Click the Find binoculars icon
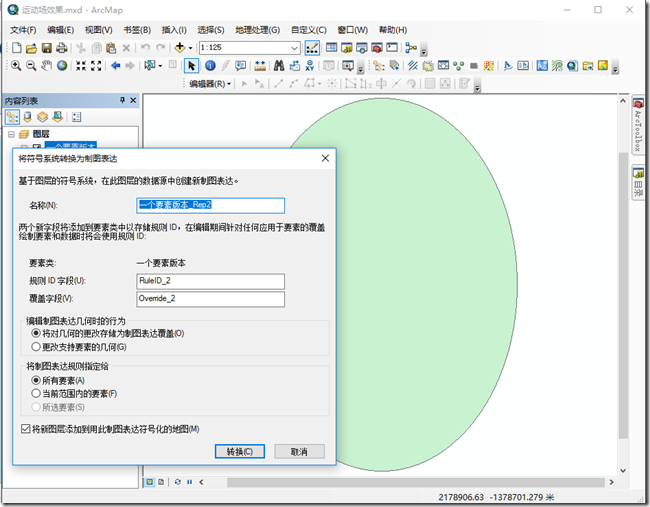Viewport: 650px width, 507px height. click(279, 65)
